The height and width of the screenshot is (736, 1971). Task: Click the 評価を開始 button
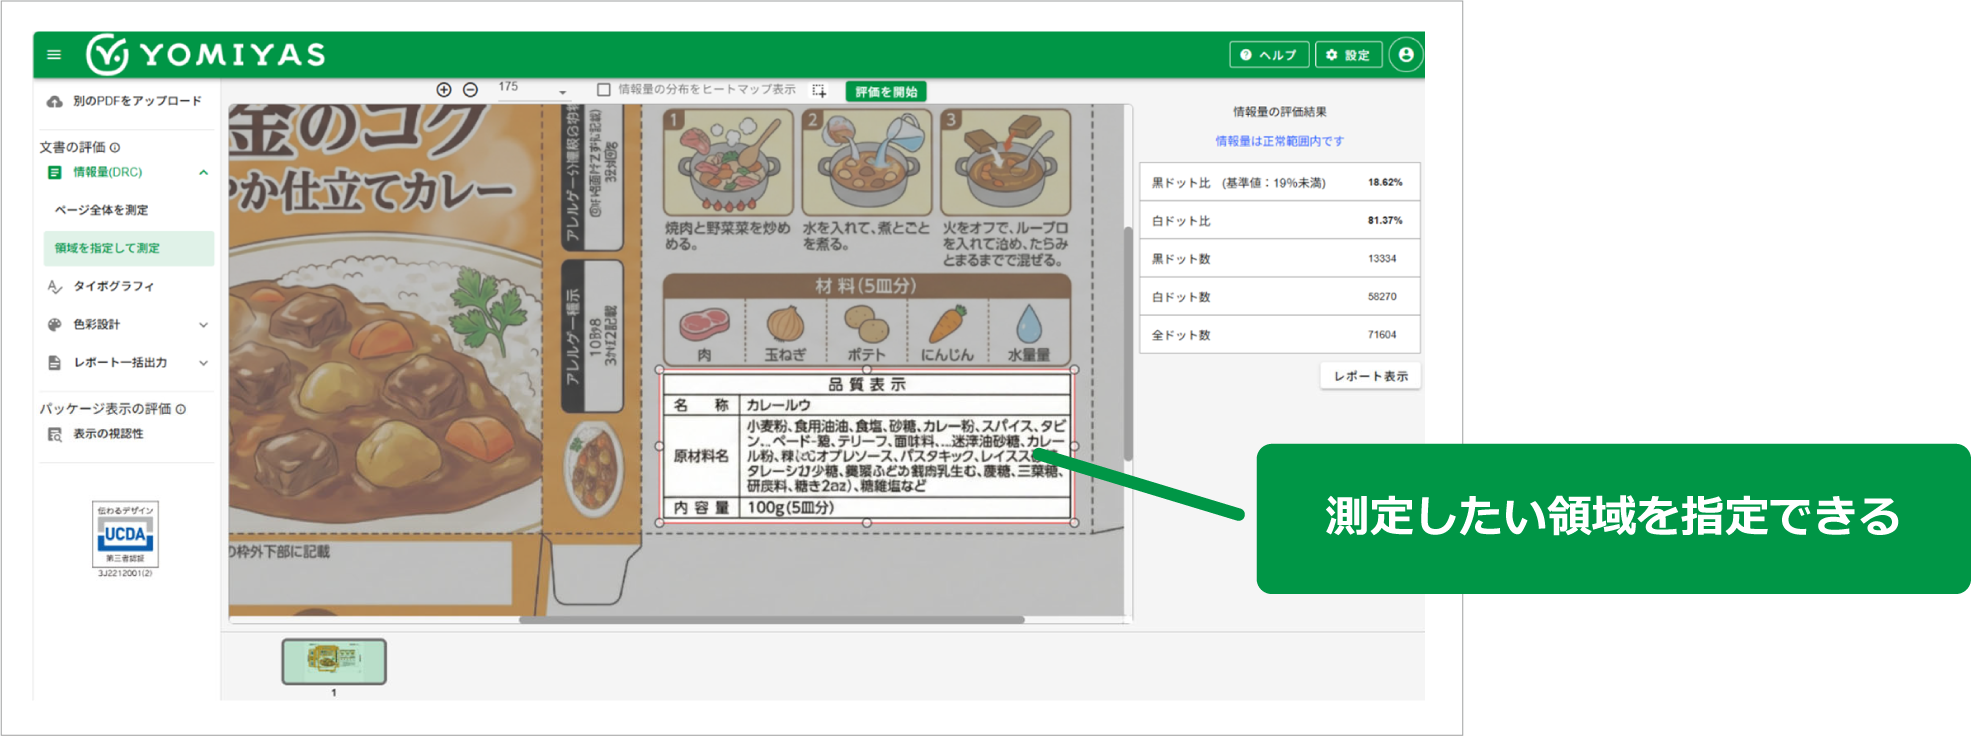(x=886, y=92)
